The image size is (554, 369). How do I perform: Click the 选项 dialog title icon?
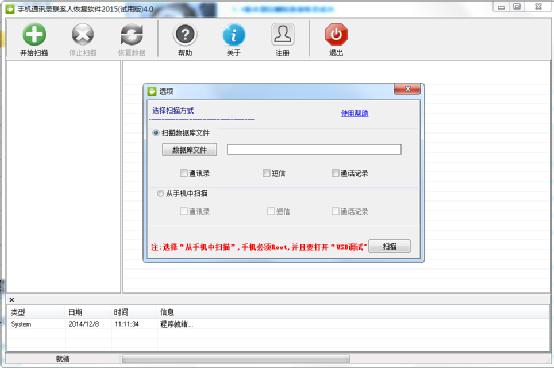point(152,91)
